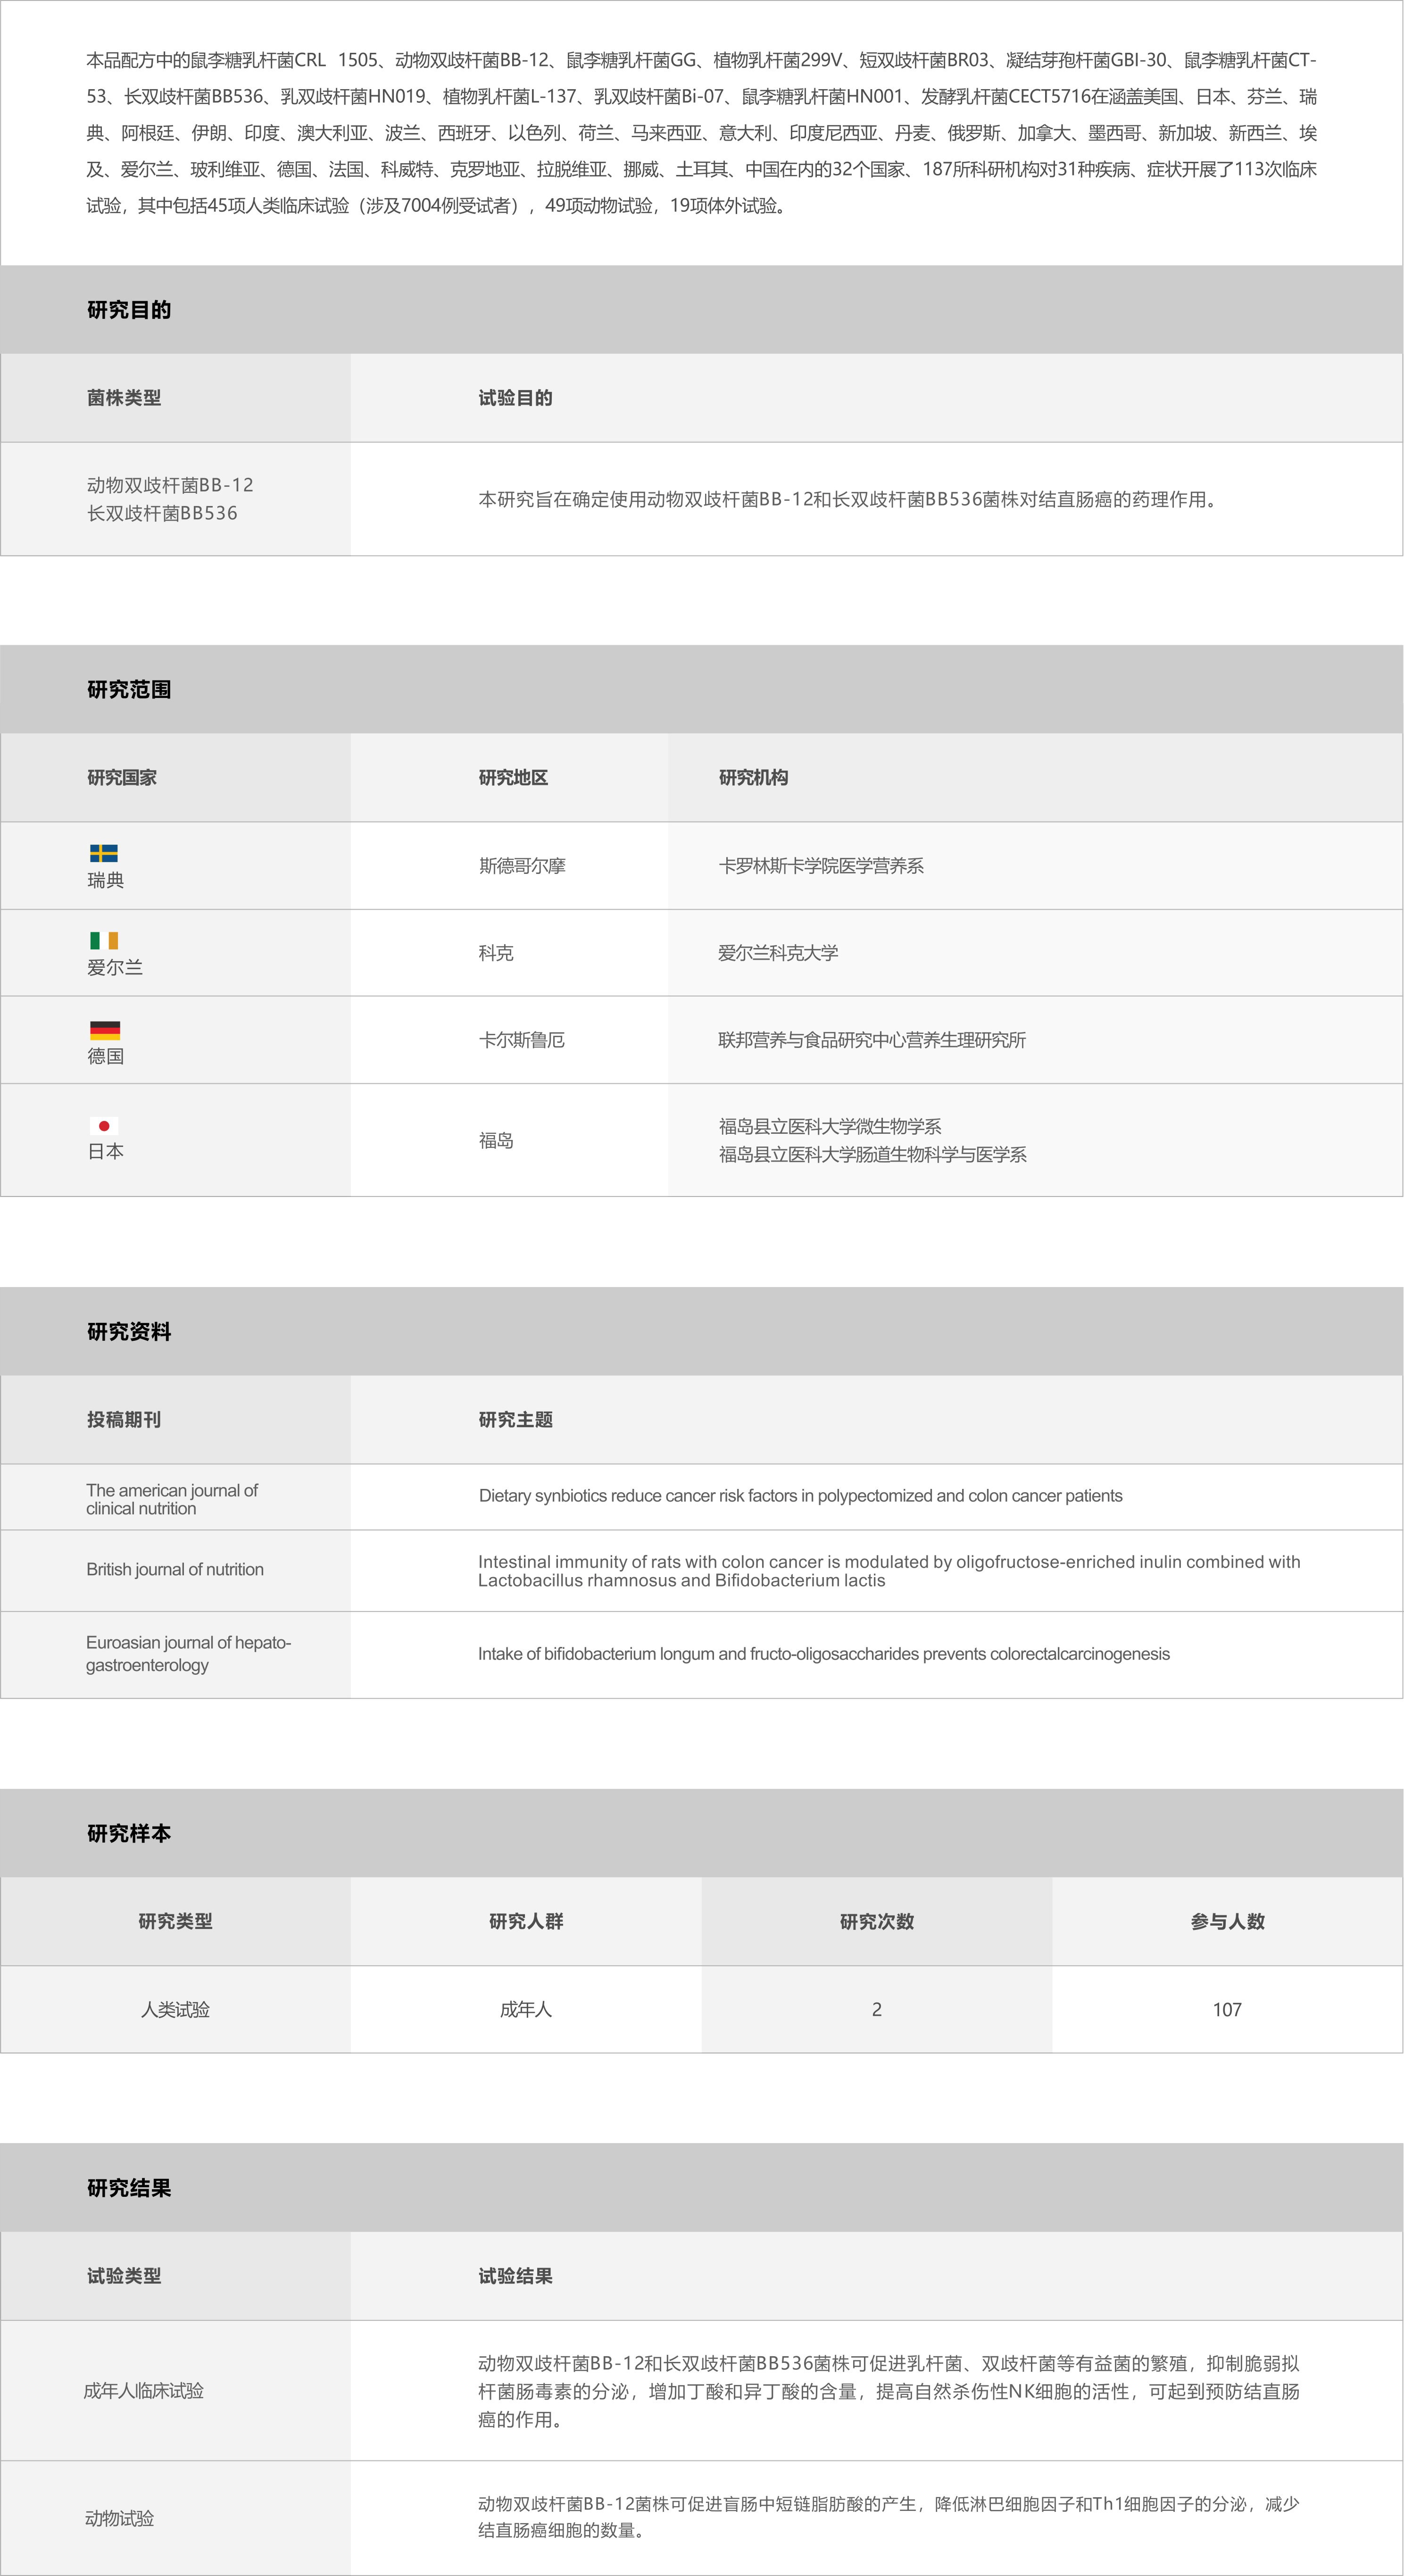The image size is (1404, 2576).
Task: Click the 试验类型 column header
Action: [124, 2275]
